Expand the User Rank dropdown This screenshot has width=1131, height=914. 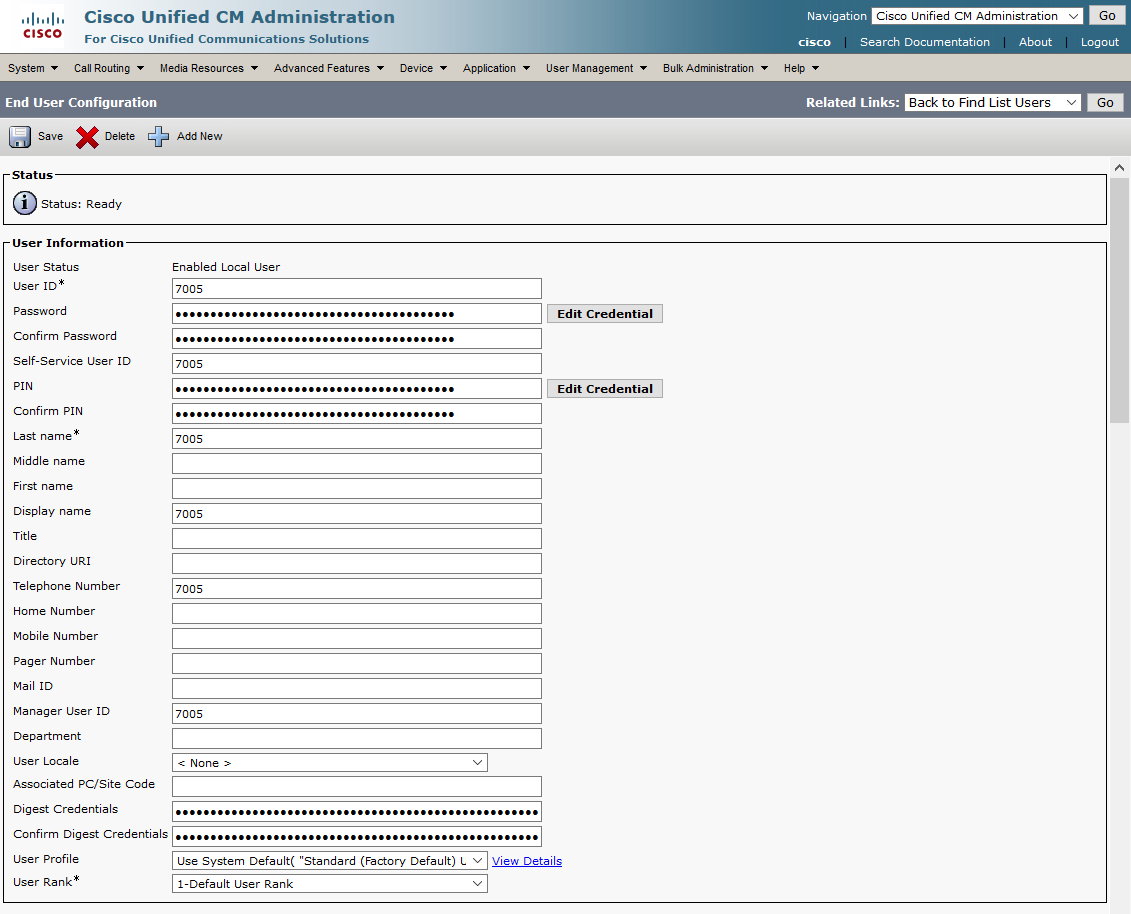pos(329,884)
